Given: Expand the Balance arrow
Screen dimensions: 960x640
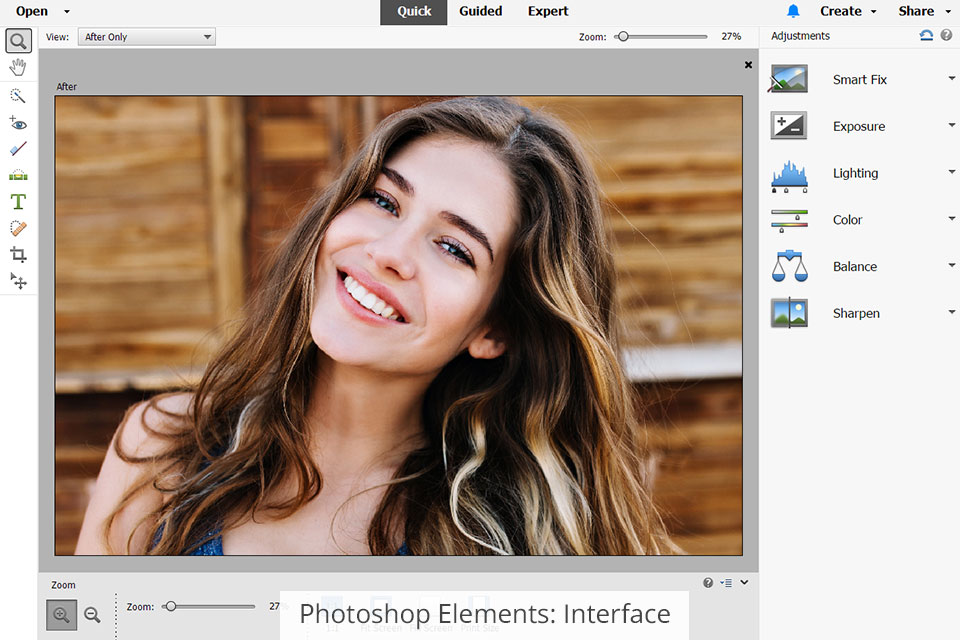Looking at the screenshot, I should [952, 265].
